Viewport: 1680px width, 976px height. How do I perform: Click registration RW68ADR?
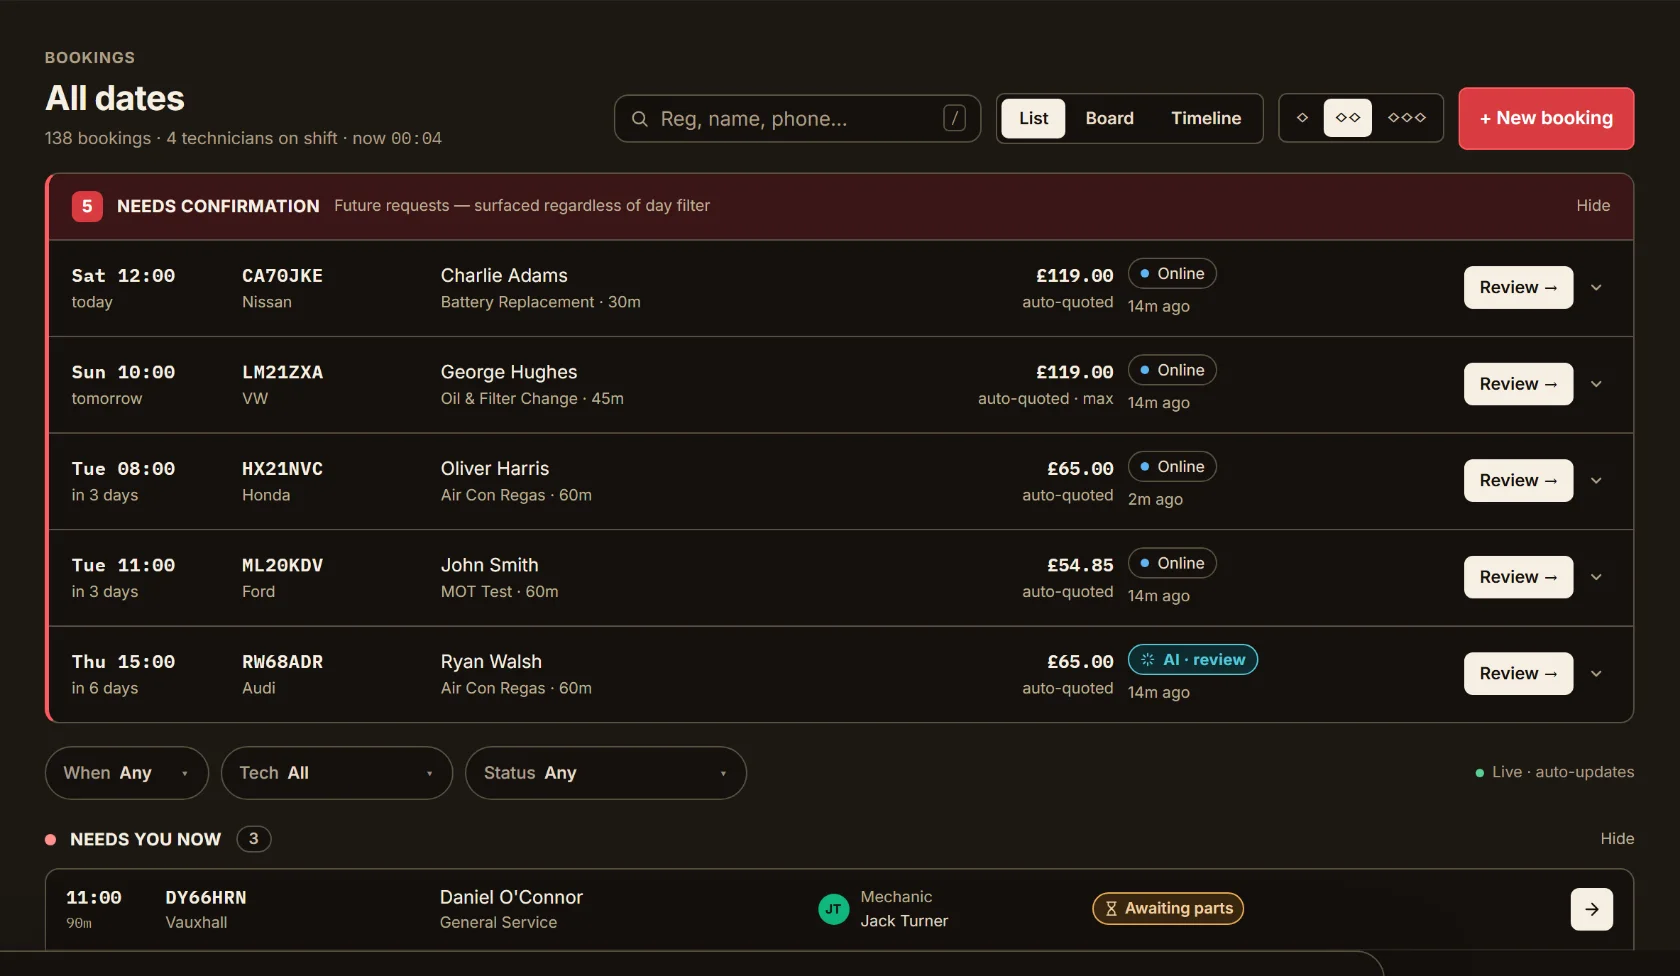pos(282,662)
